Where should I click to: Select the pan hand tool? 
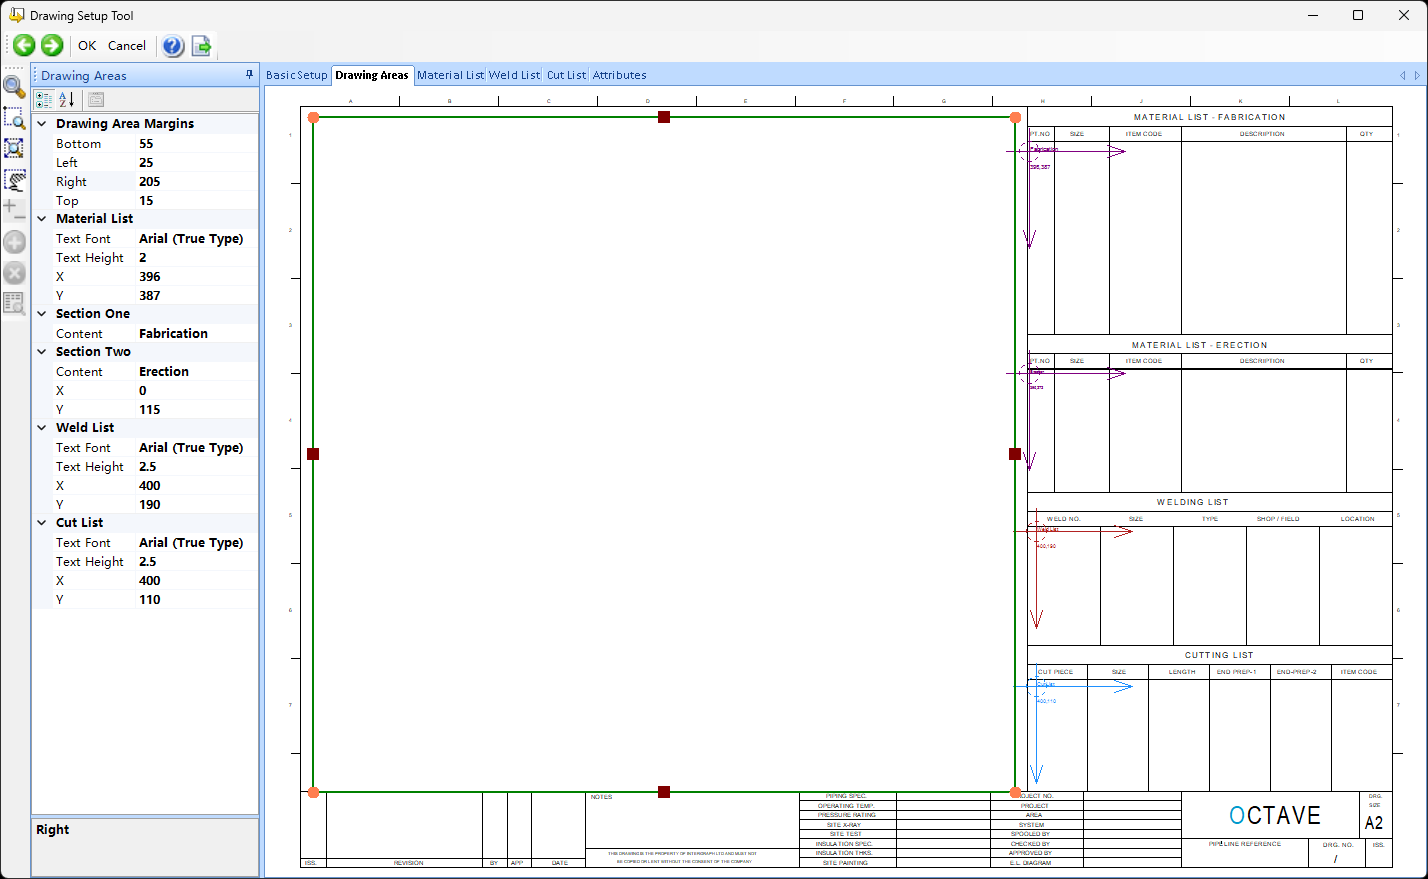tap(14, 180)
